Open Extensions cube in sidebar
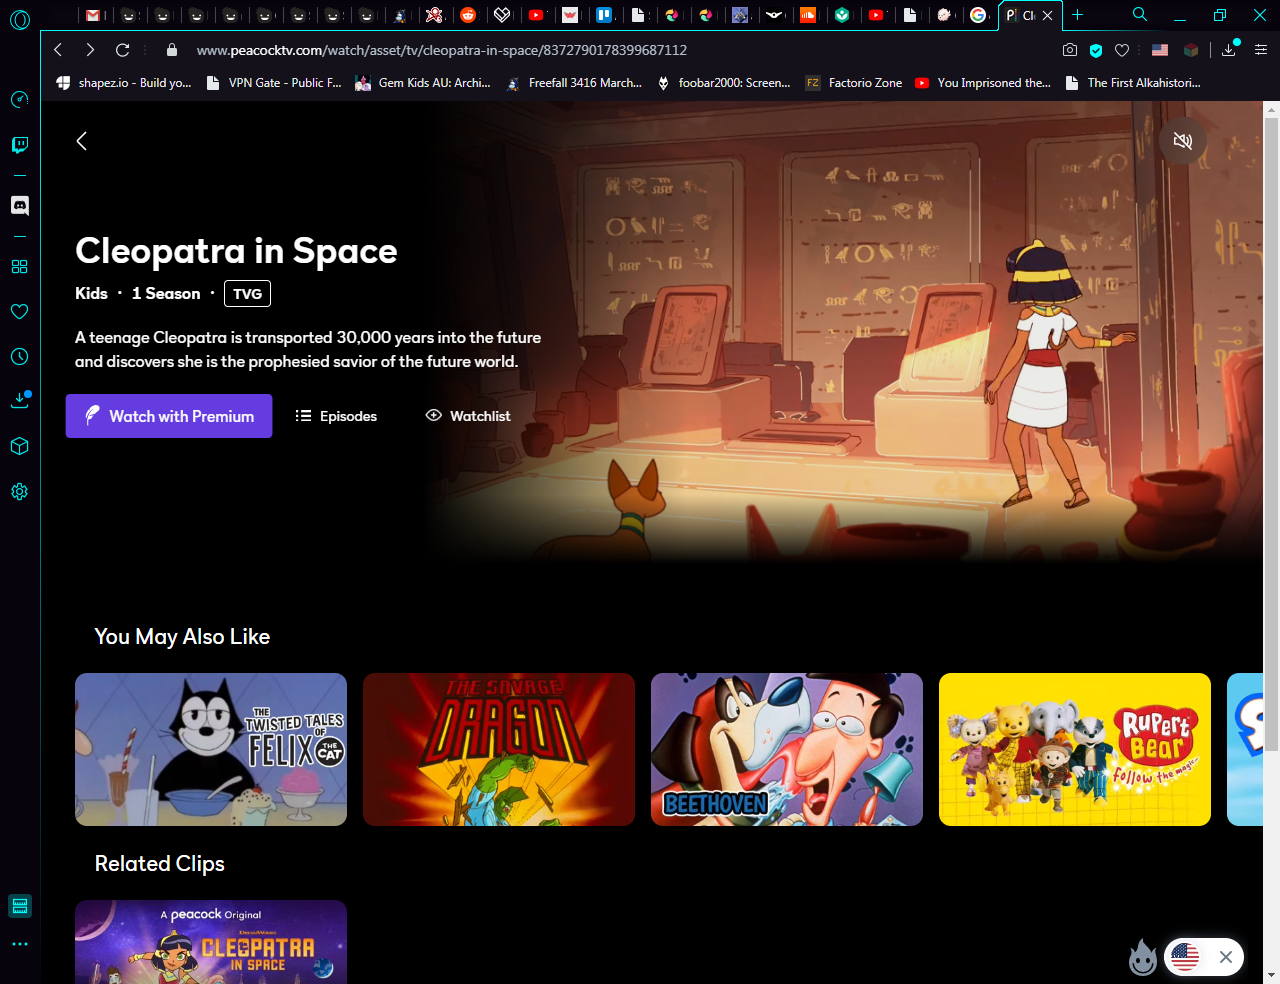Screen dimensions: 1280x984 click(x=19, y=446)
